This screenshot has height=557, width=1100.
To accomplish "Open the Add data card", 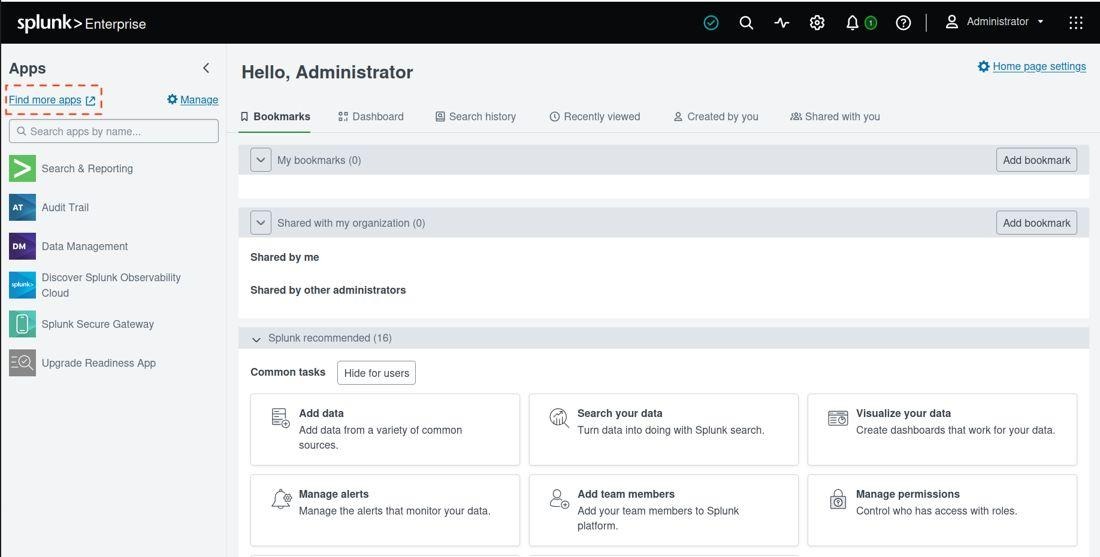I will tap(385, 429).
